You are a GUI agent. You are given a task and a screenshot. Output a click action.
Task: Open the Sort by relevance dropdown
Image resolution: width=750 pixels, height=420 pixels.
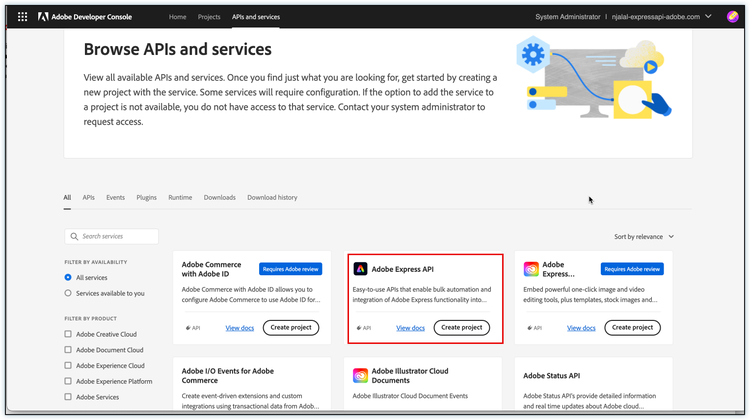click(x=644, y=237)
